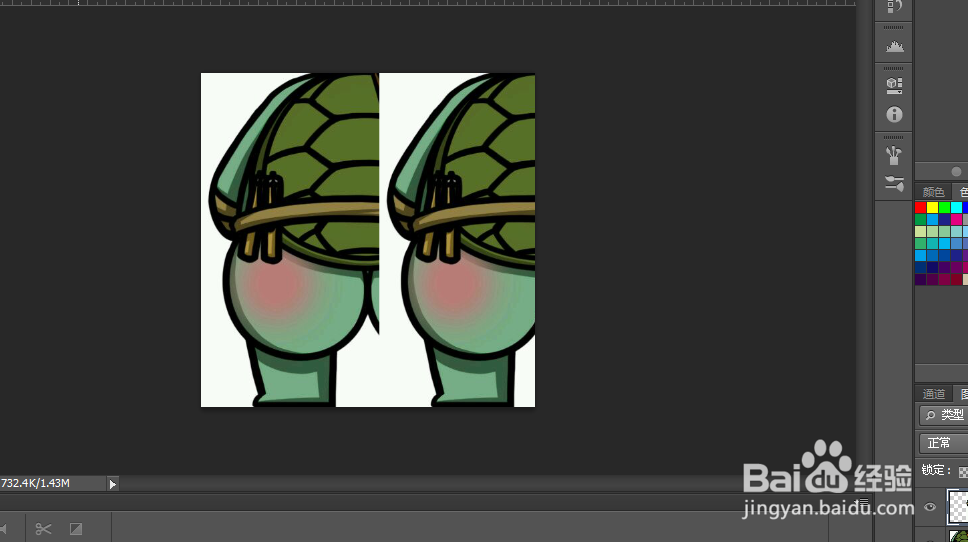Open the History panel icon
This screenshot has width=968, height=542.
[x=894, y=7]
